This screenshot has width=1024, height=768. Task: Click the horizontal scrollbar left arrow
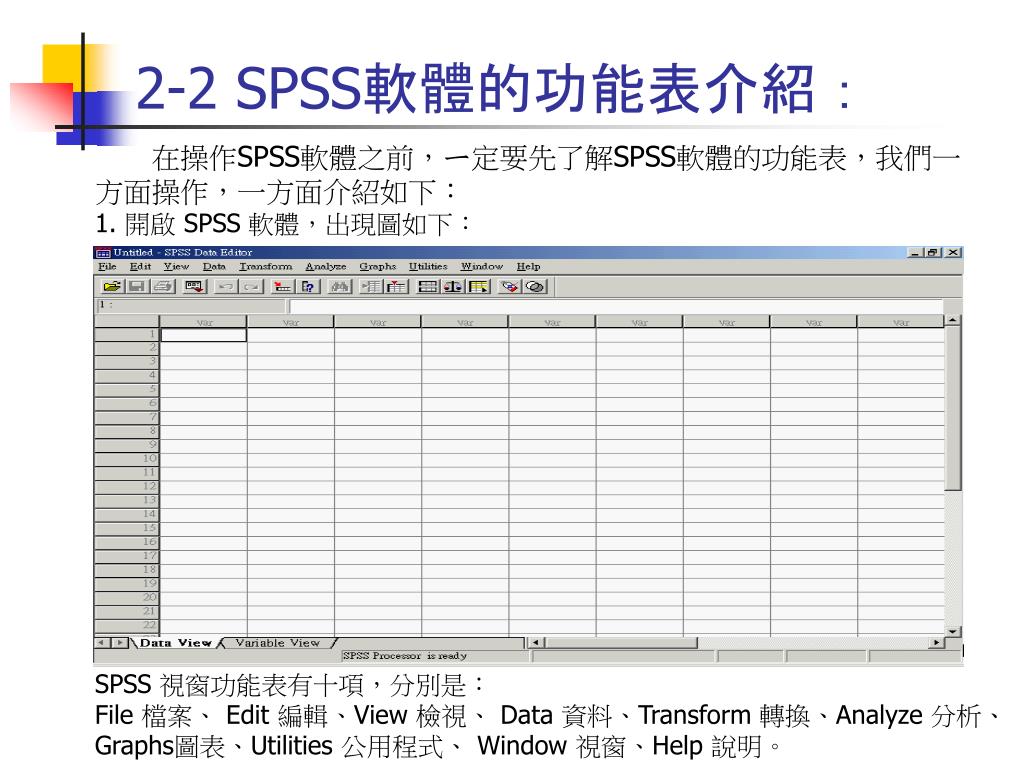tap(536, 643)
